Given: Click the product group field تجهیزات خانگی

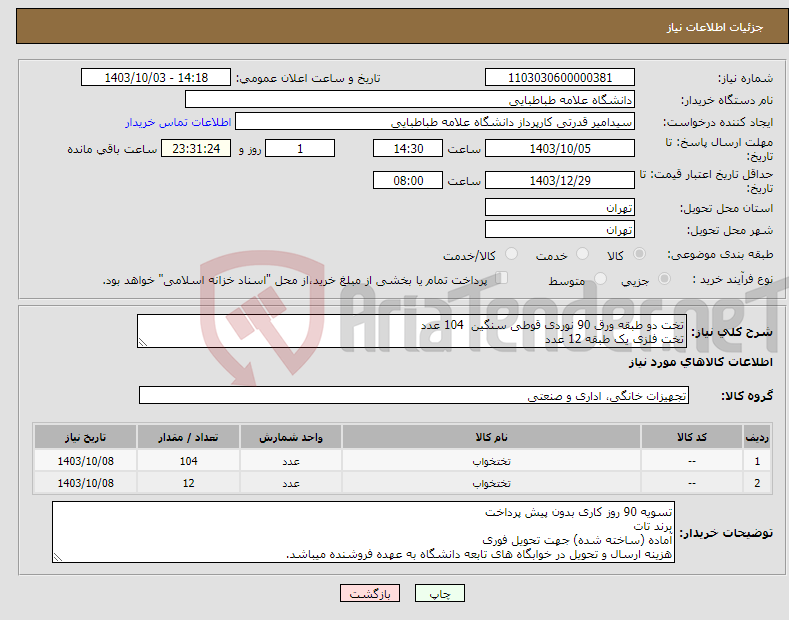Looking at the screenshot, I should coord(414,396).
